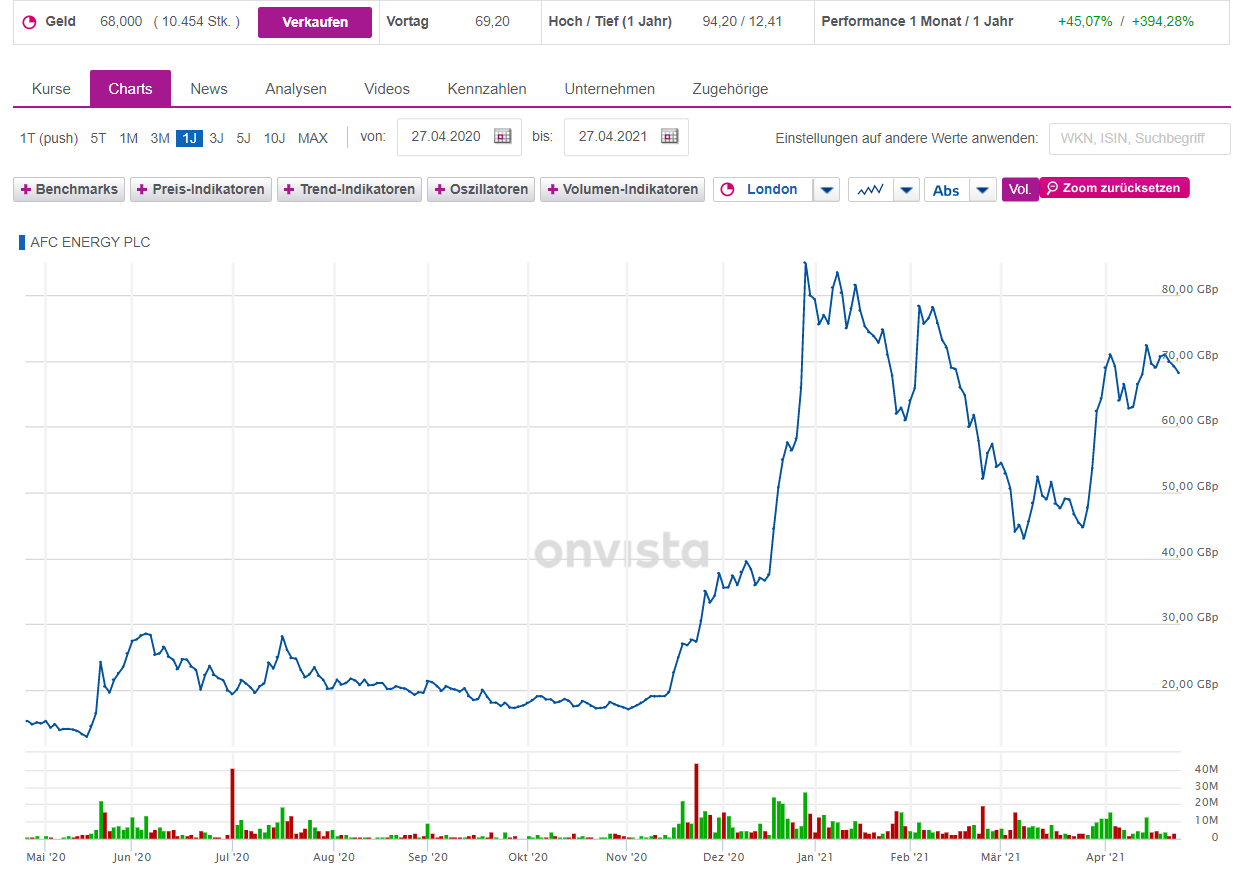The width and height of the screenshot is (1251, 871).
Task: Select the 10J time range
Action: point(275,138)
